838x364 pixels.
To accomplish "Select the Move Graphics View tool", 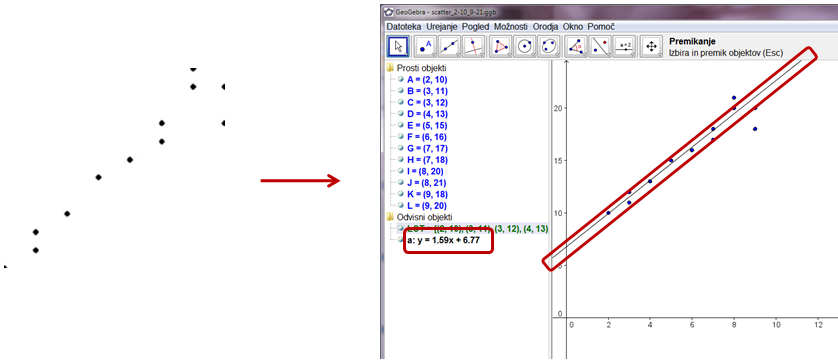I will (651, 47).
